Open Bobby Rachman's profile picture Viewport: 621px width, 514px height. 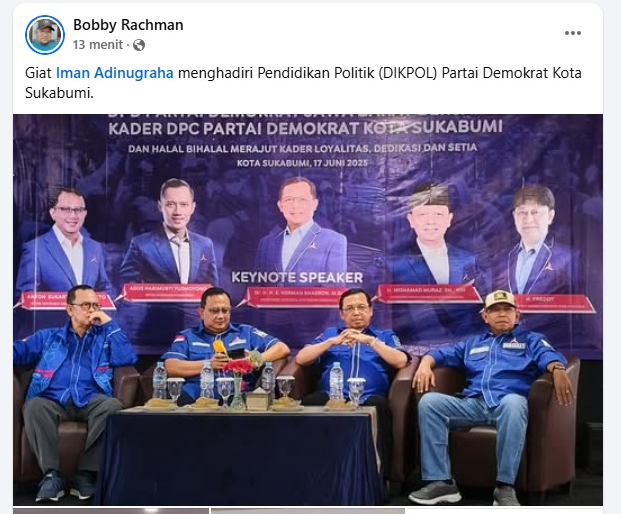coord(45,35)
